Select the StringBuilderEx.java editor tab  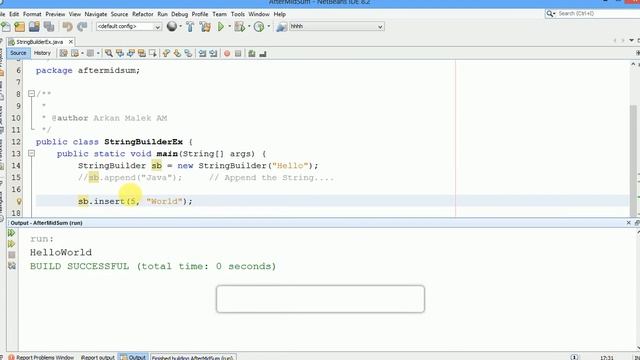point(39,42)
